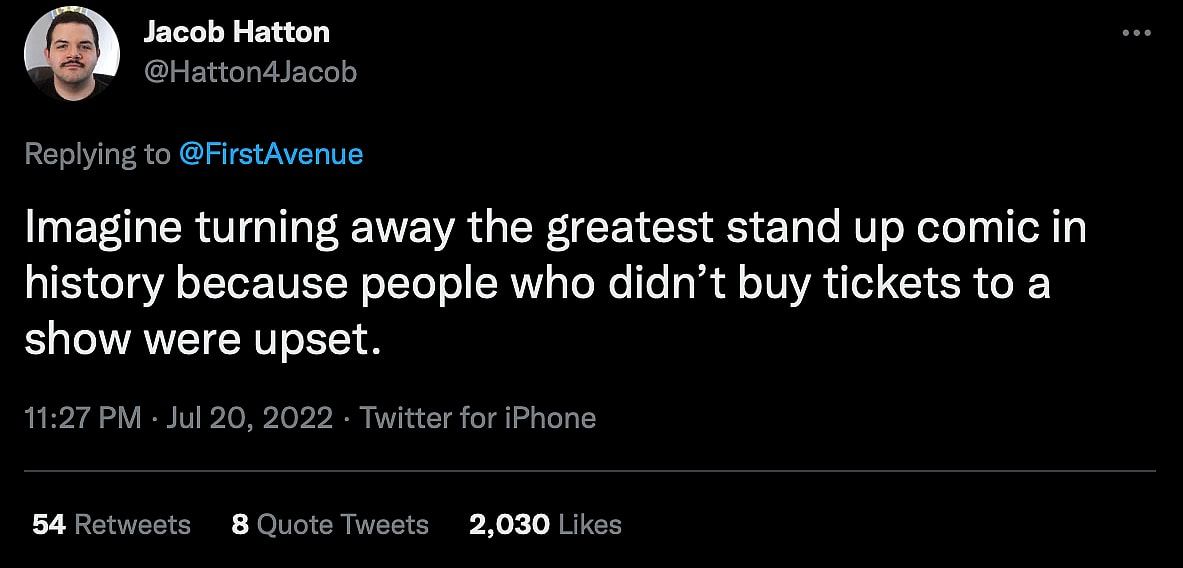View the Retweets list via its label
The height and width of the screenshot is (568, 1183).
pyautogui.click(x=133, y=524)
